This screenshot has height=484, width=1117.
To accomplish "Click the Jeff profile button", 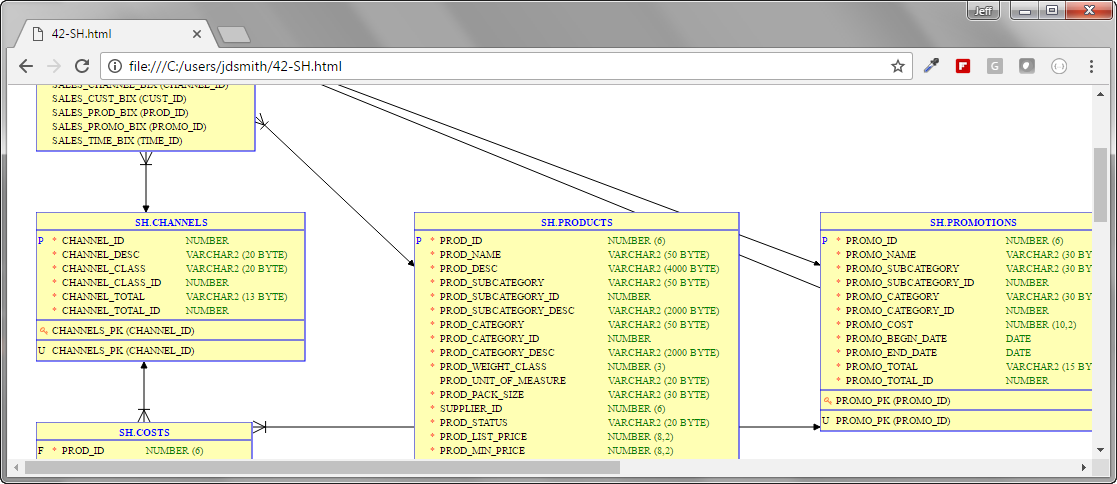I will (x=983, y=10).
